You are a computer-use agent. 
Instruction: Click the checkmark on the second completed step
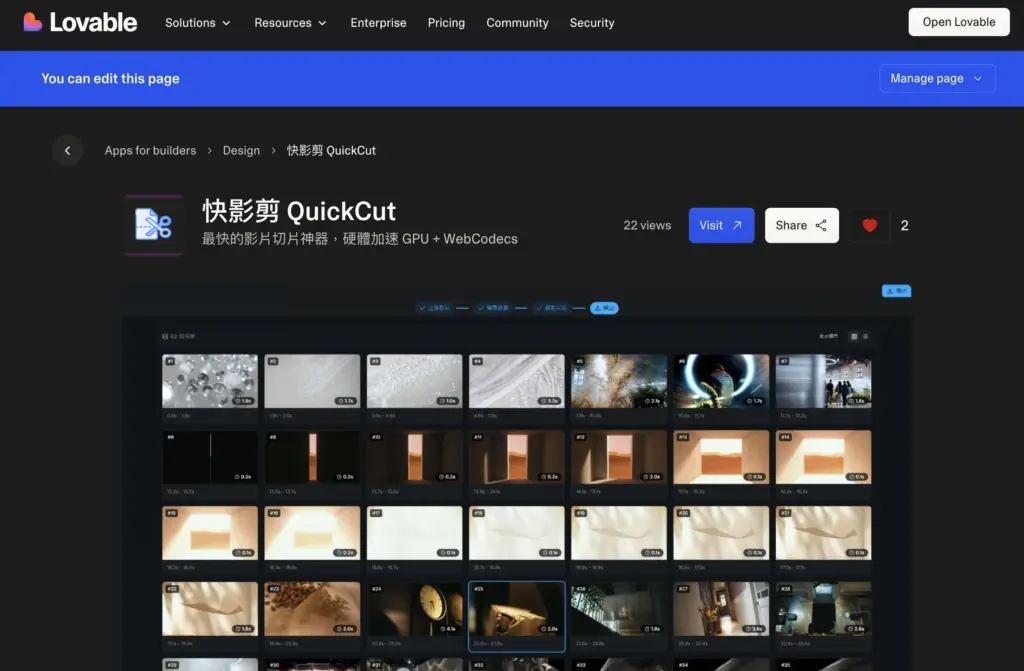[481, 308]
